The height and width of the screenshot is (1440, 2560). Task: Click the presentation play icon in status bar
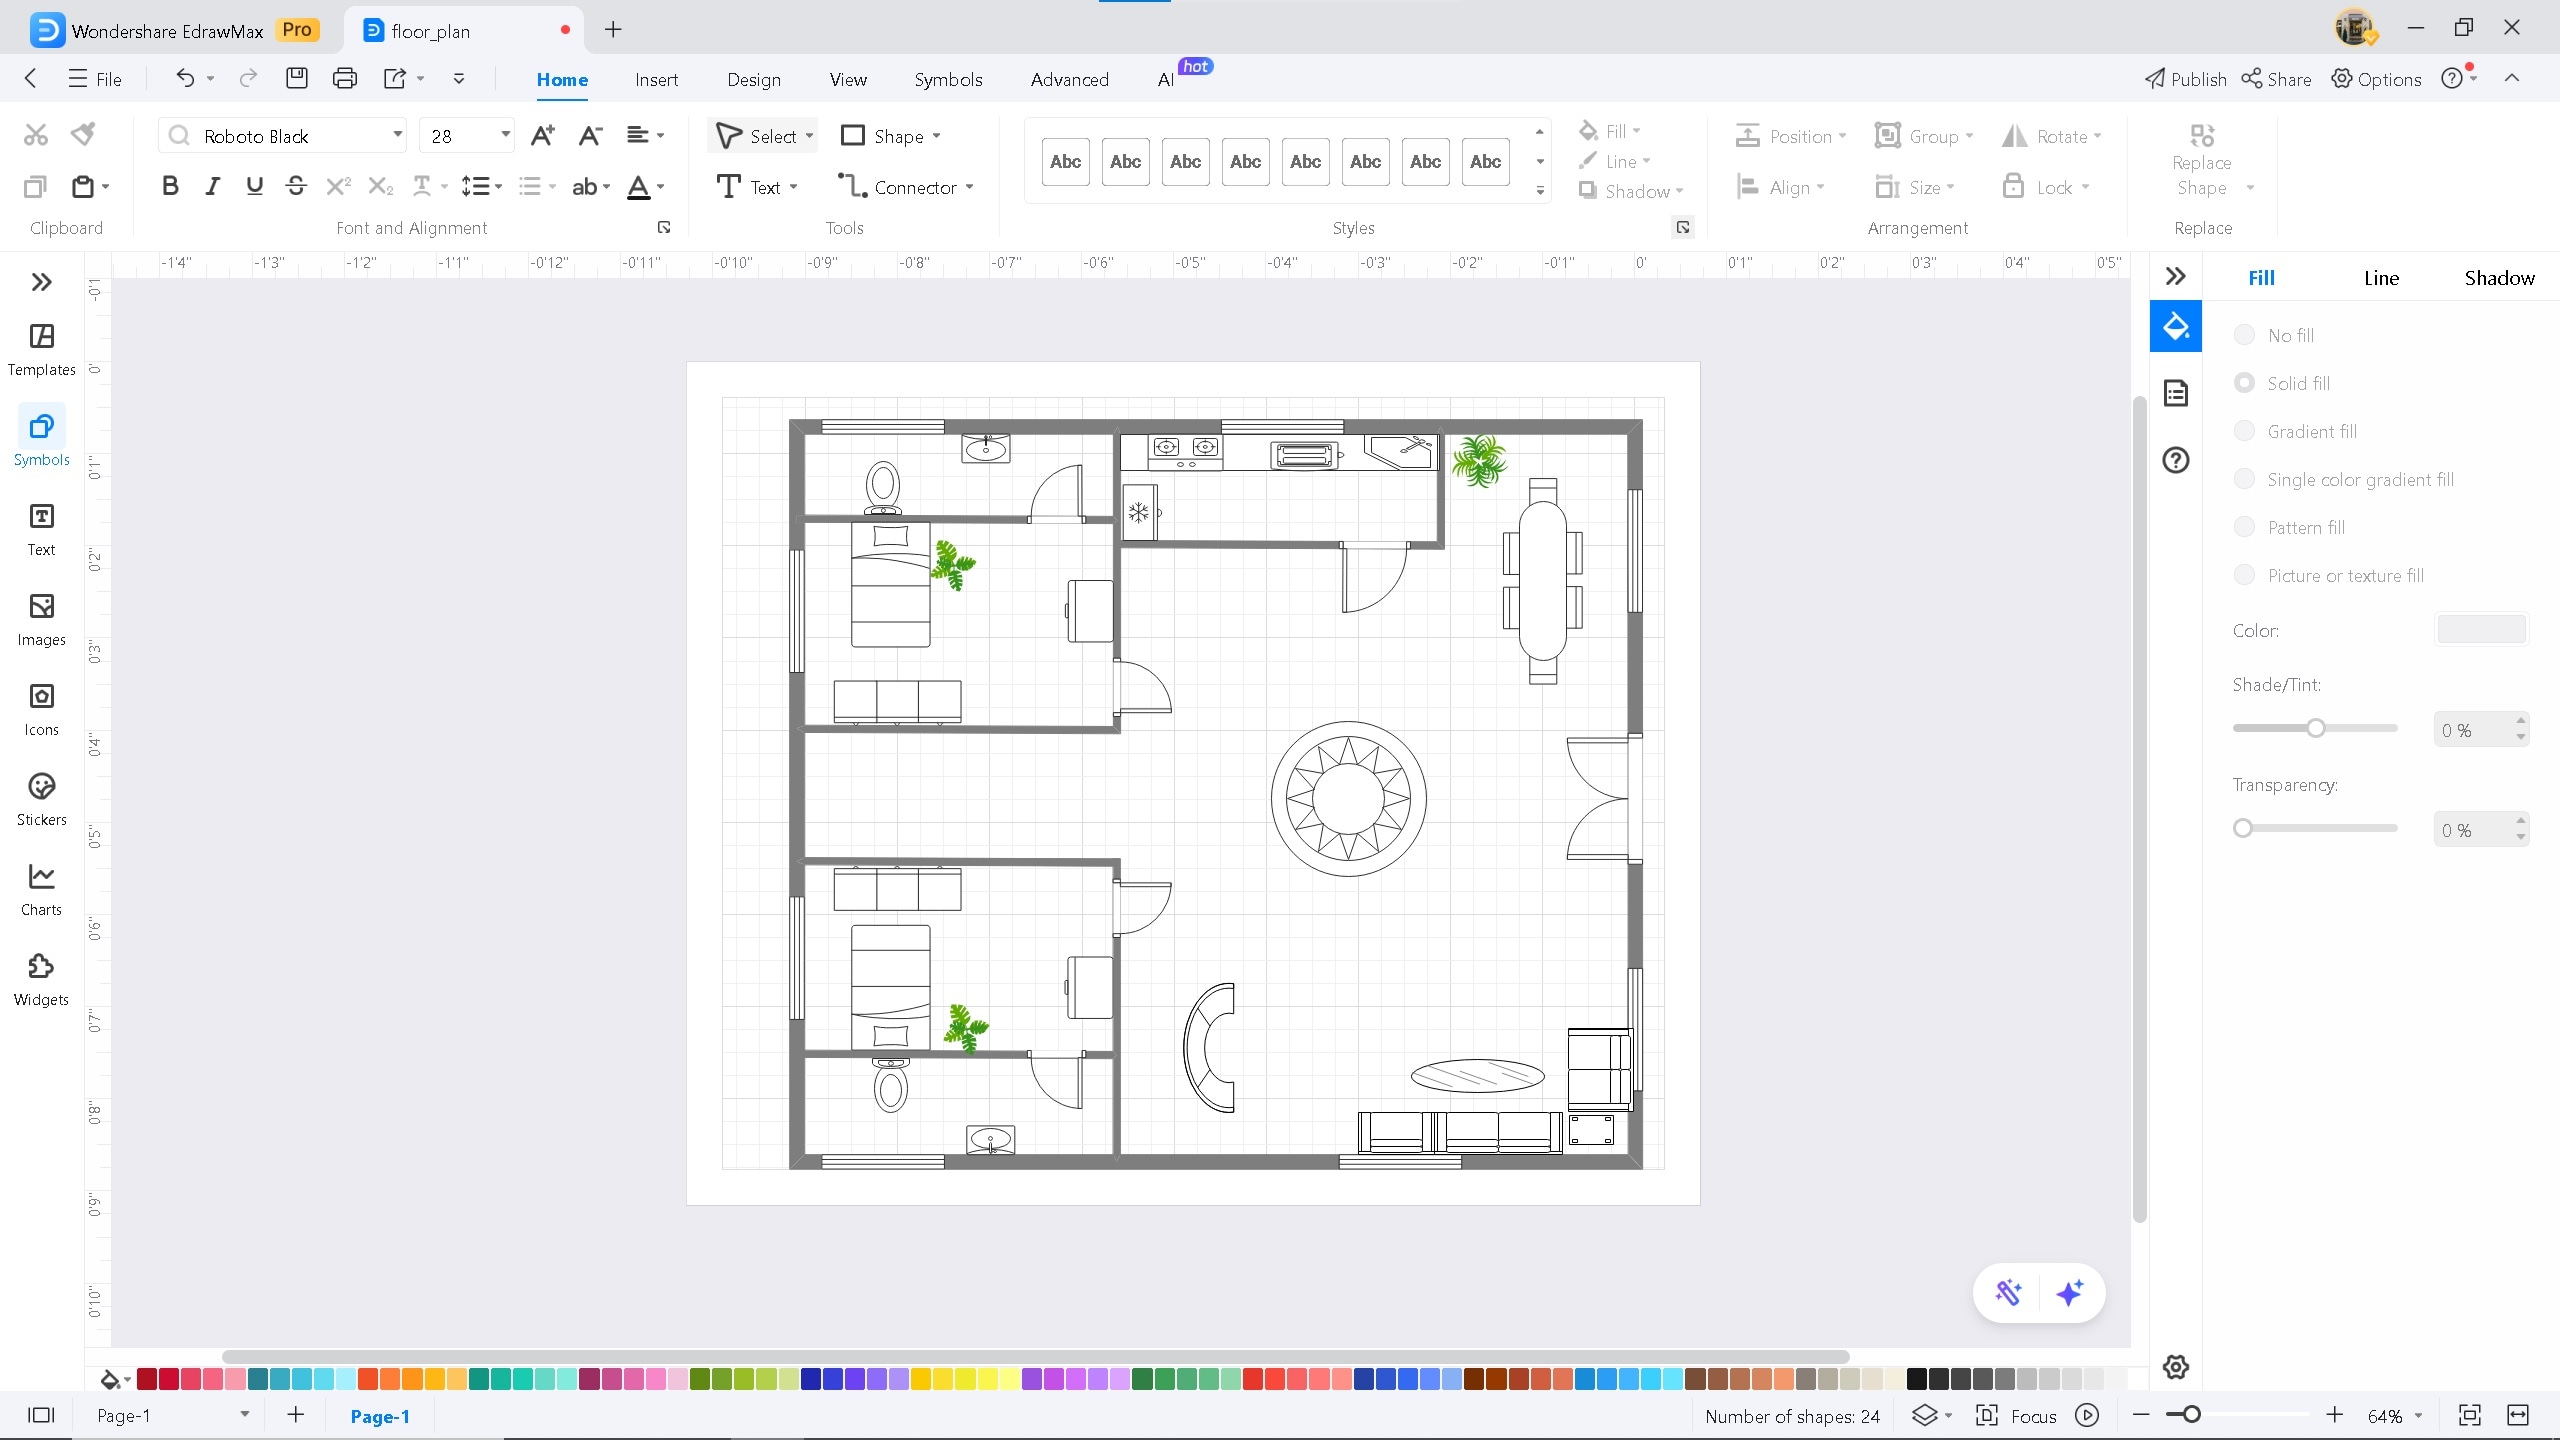tap(2087, 1416)
